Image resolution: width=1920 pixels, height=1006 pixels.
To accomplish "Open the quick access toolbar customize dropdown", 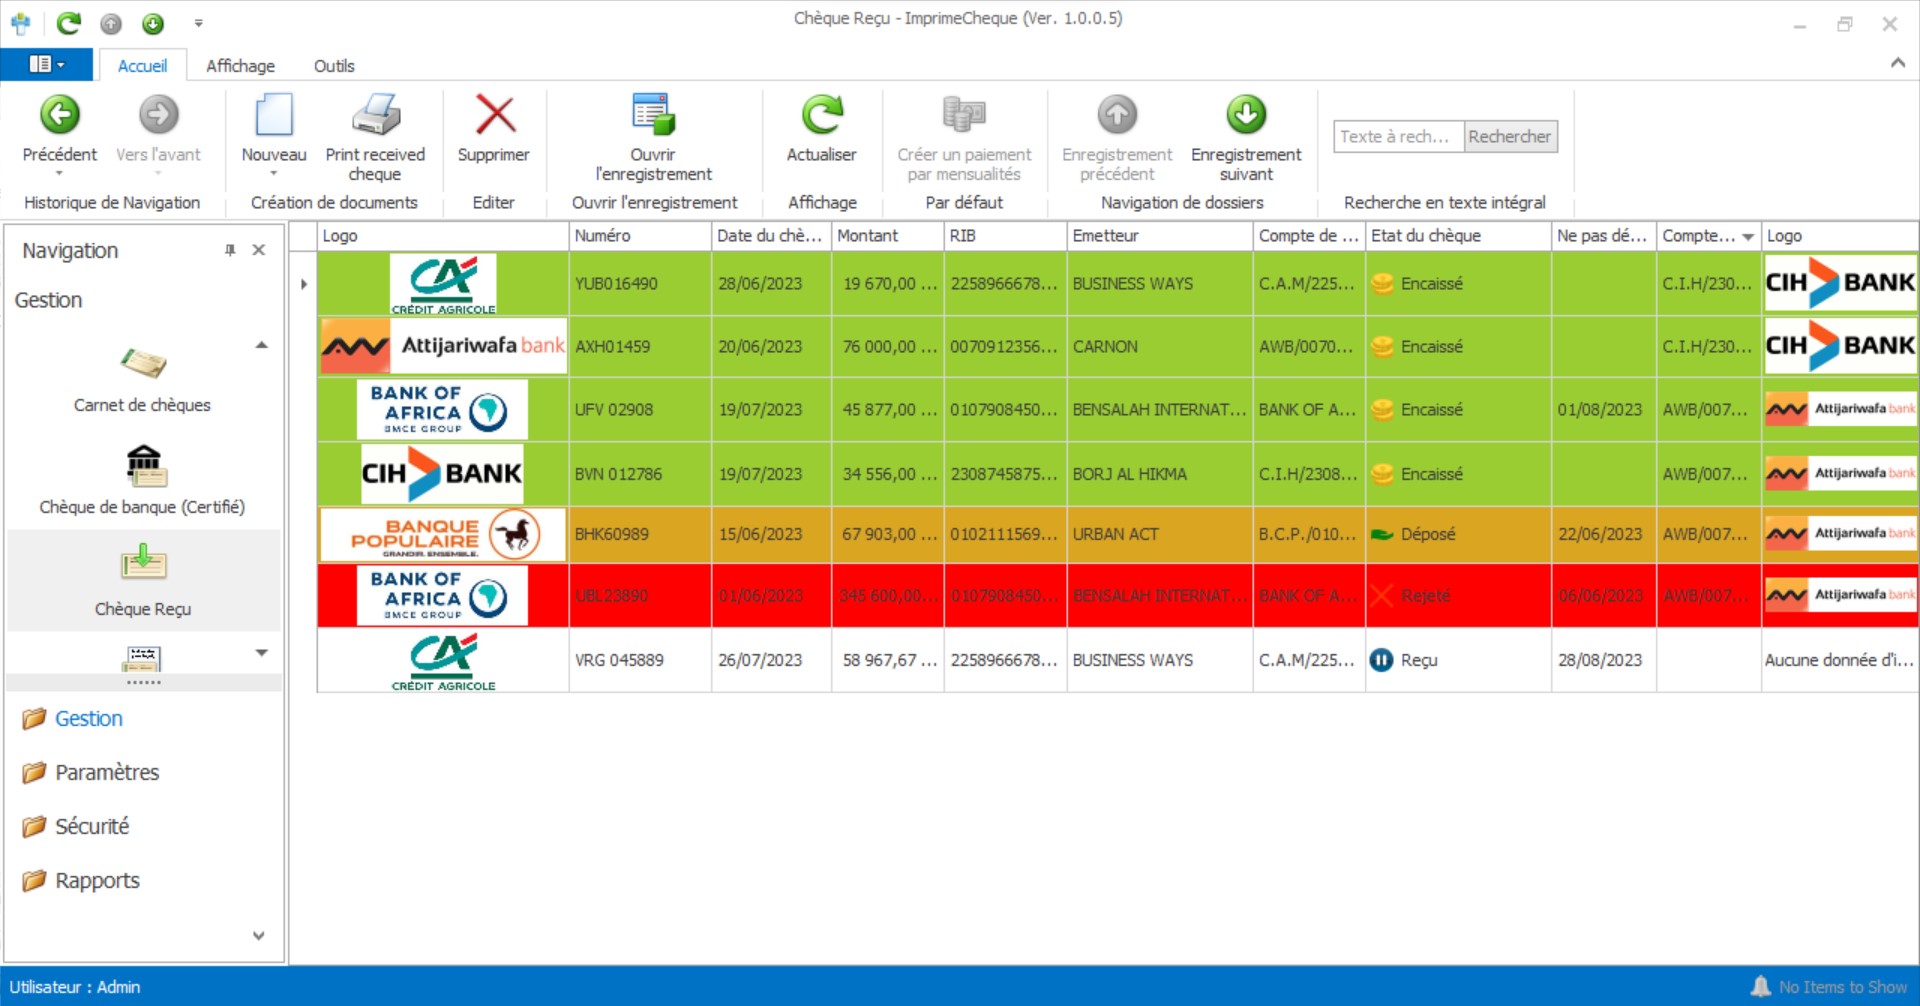I will pos(198,23).
